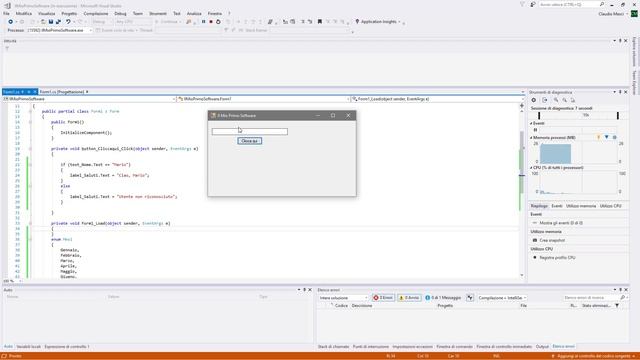Toggle the 0 Avvisi warnings filter
This screenshot has width=640, height=360.
tap(409, 298)
